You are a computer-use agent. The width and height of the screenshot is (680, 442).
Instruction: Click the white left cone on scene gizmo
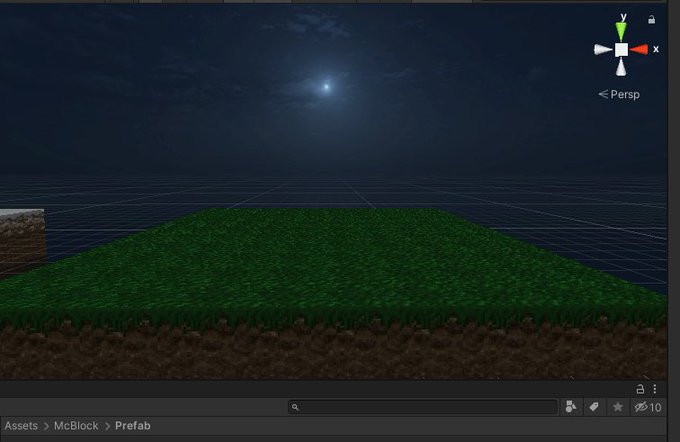click(603, 50)
